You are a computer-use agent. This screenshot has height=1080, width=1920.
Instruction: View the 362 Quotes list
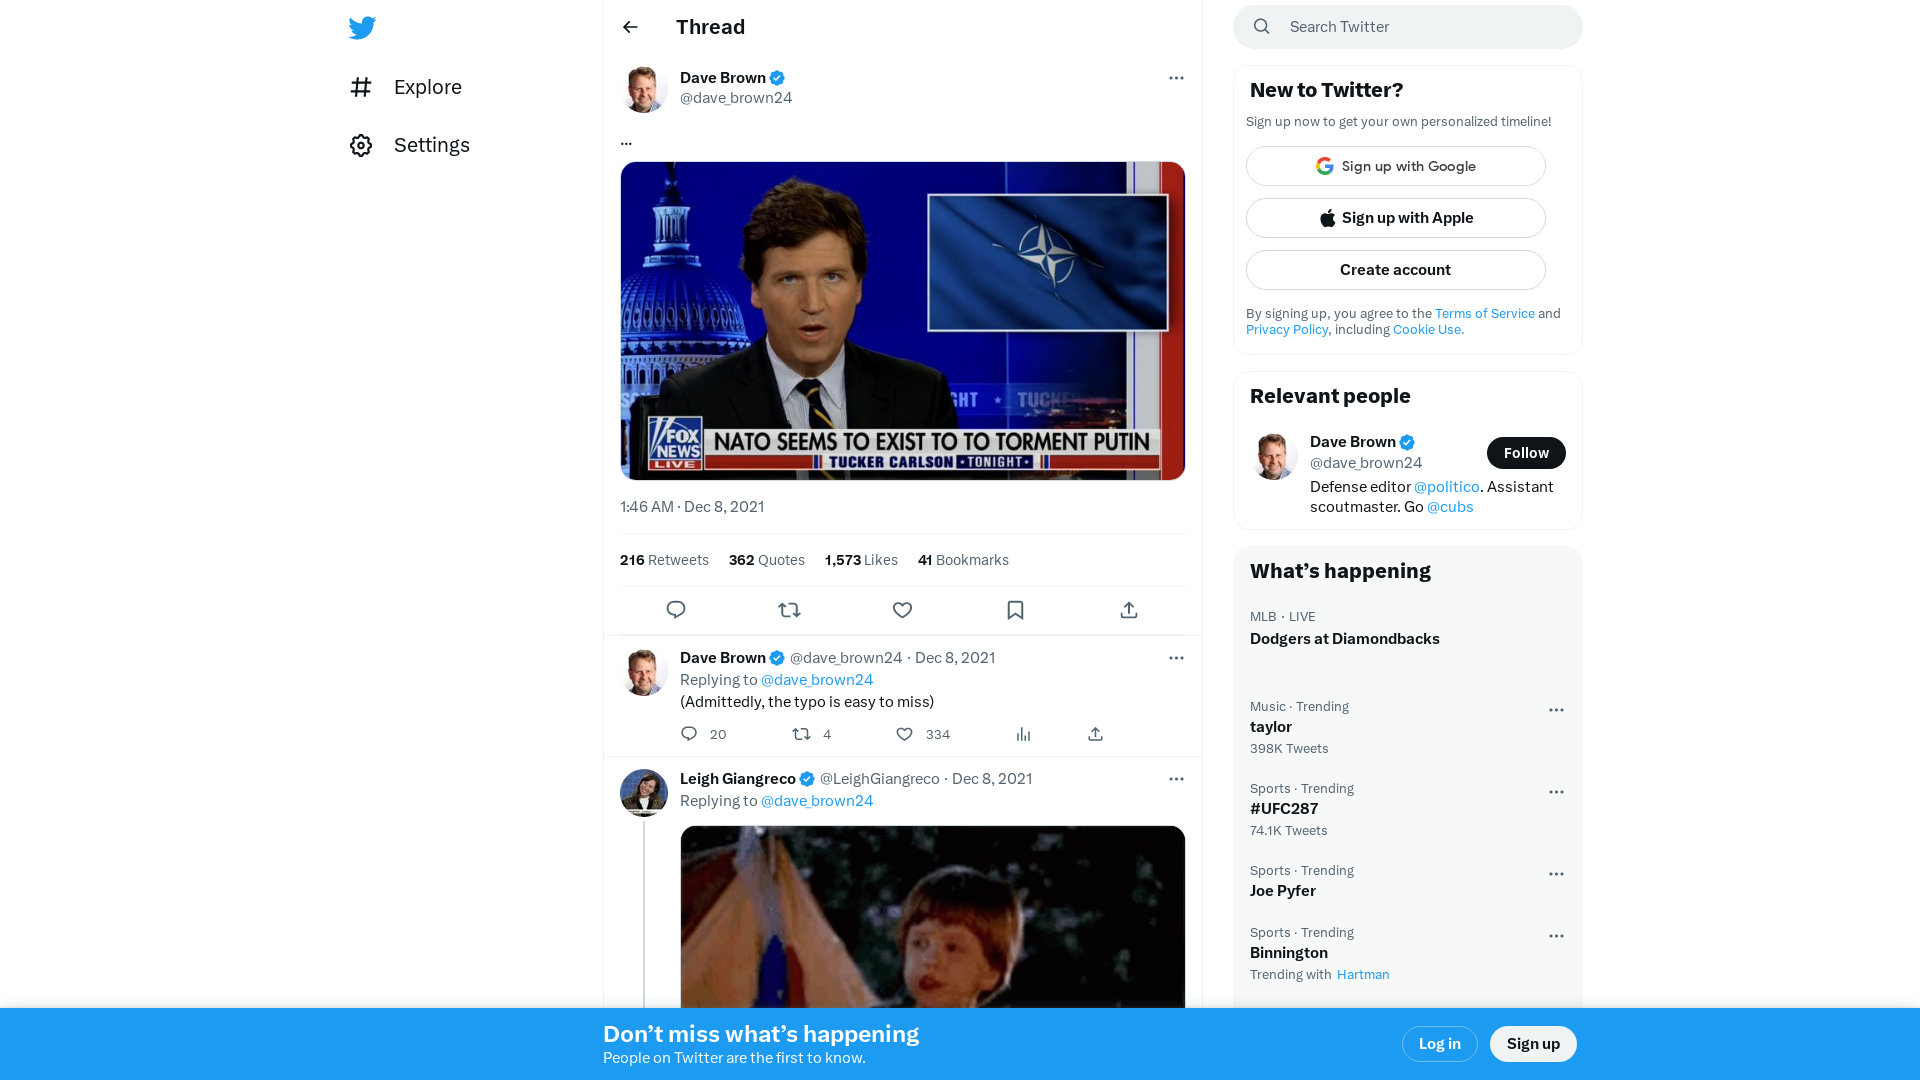point(767,560)
